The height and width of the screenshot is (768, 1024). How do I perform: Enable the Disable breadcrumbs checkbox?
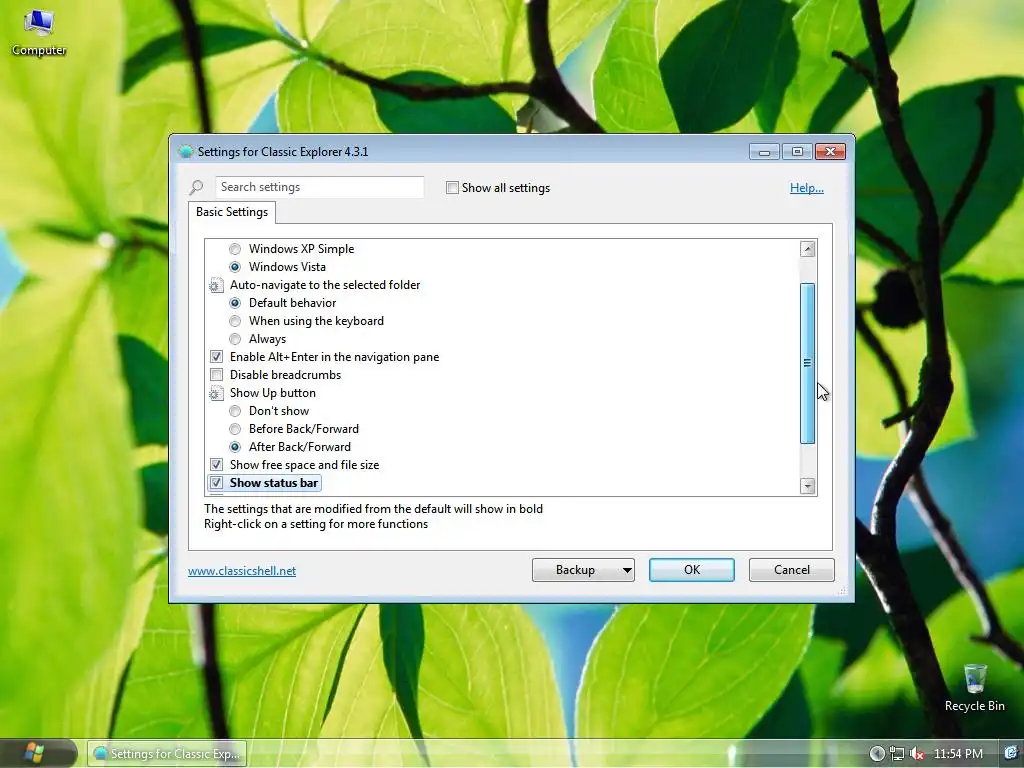click(x=216, y=375)
